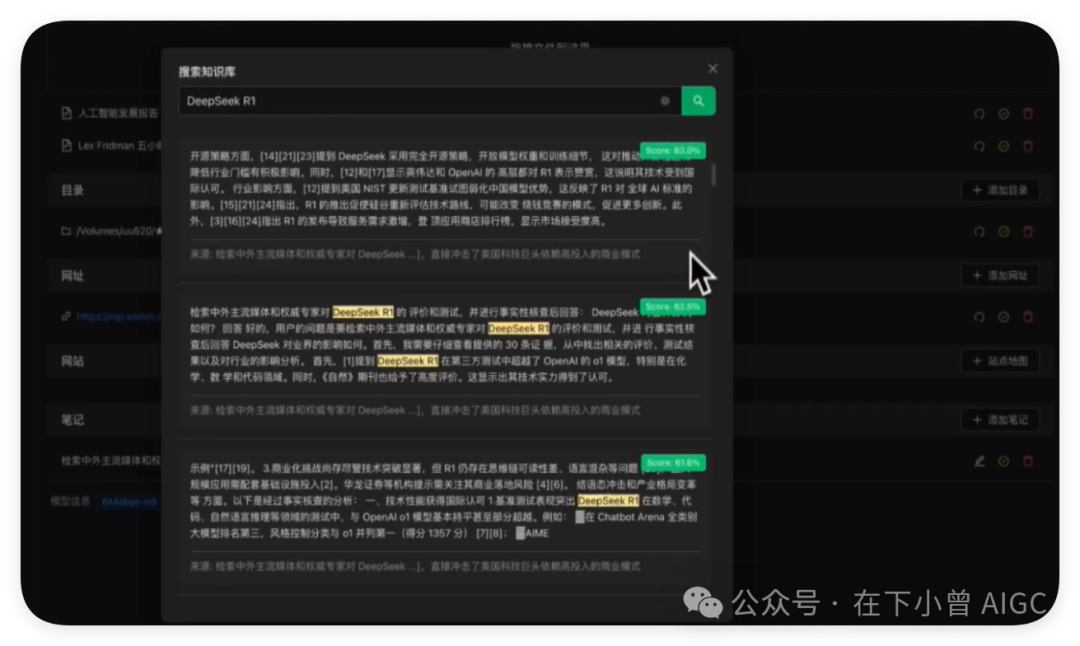The height and width of the screenshot is (646, 1080).
Task: Click the 网址 section header
Action: click(72, 275)
